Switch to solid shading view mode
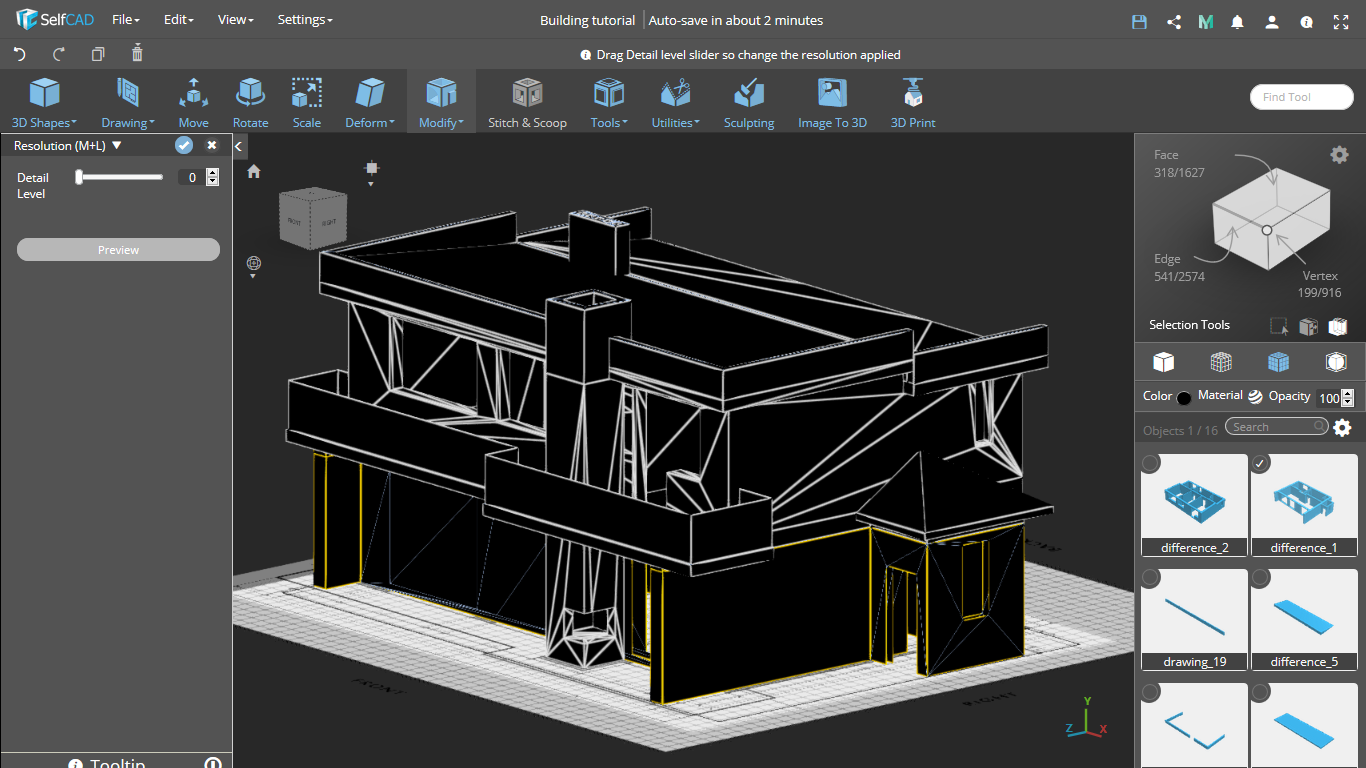 pyautogui.click(x=1163, y=361)
